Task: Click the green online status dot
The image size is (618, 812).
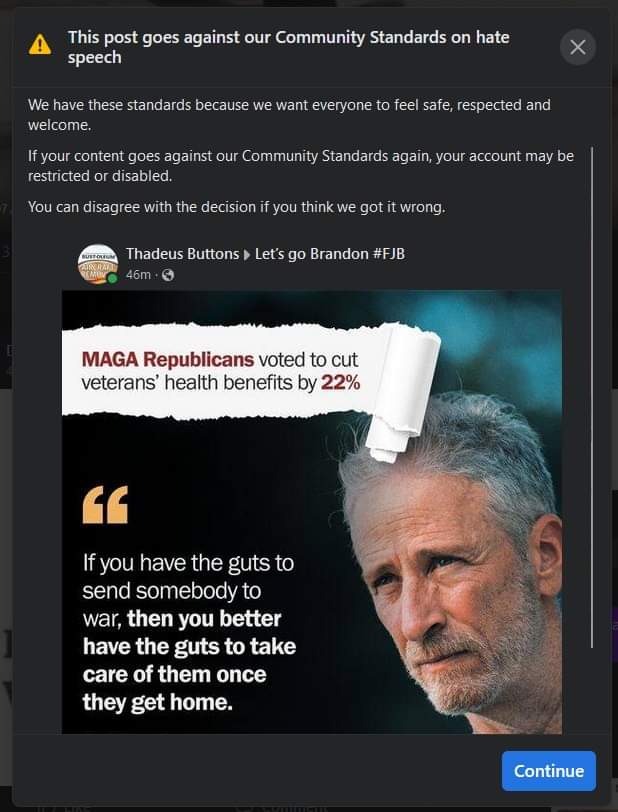Action: 112,279
